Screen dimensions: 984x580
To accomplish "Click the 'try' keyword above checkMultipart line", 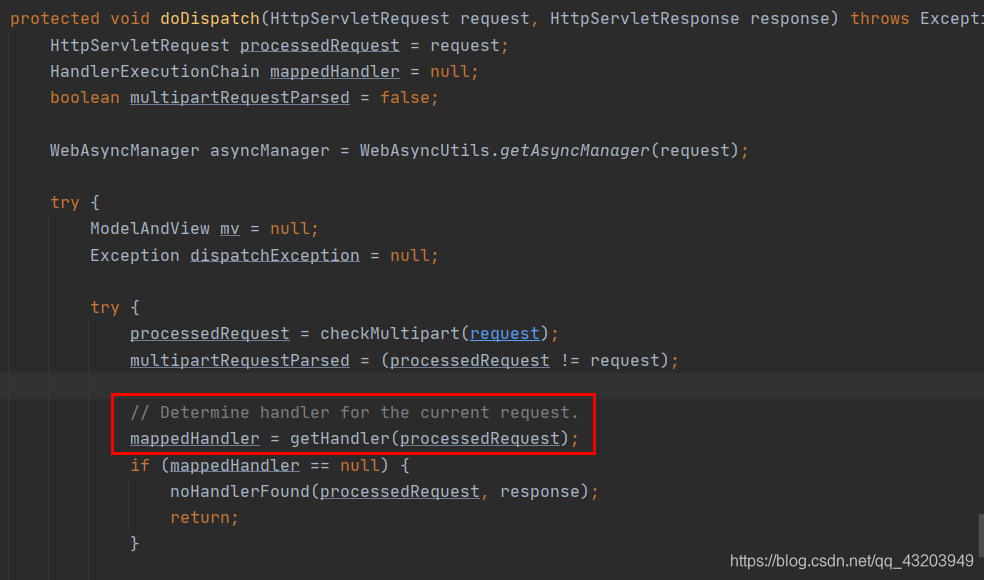I will pos(105,308).
